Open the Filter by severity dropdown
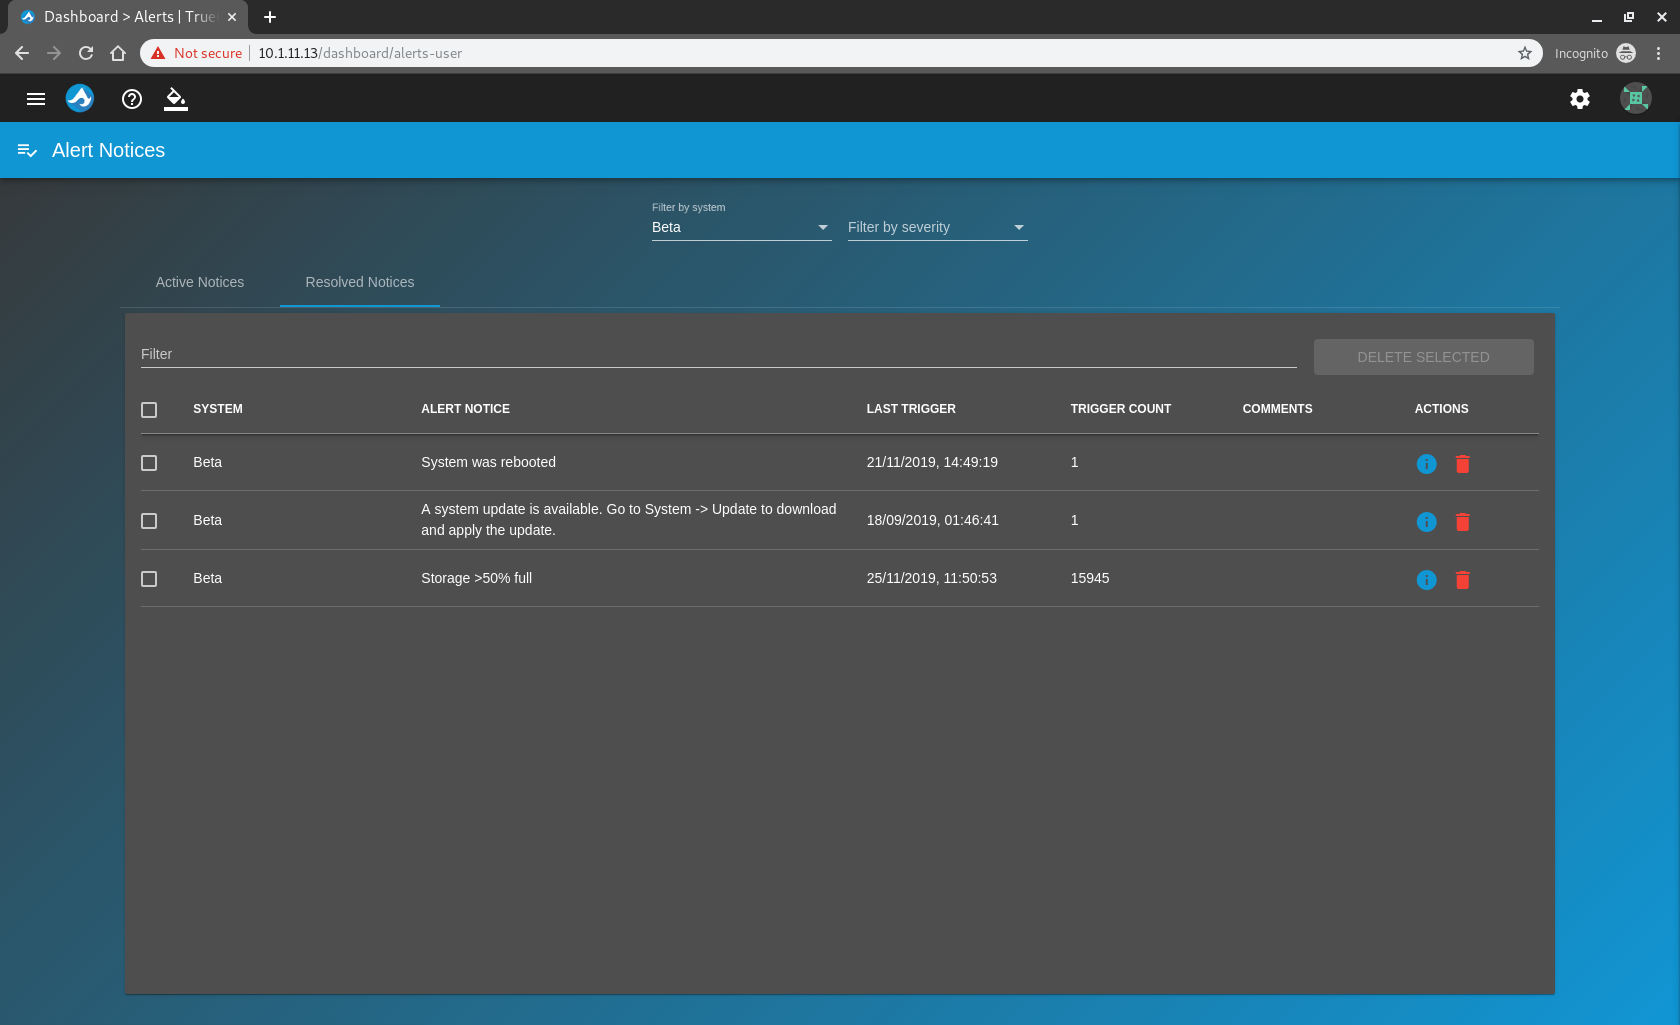The height and width of the screenshot is (1025, 1680). pyautogui.click(x=937, y=227)
